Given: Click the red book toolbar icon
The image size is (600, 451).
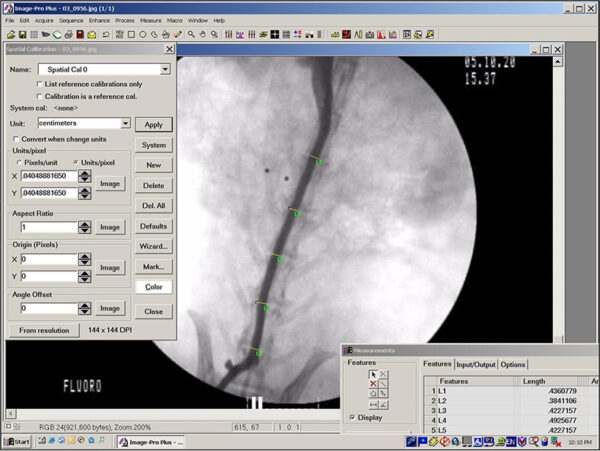Looking at the screenshot, I should coord(80,35).
